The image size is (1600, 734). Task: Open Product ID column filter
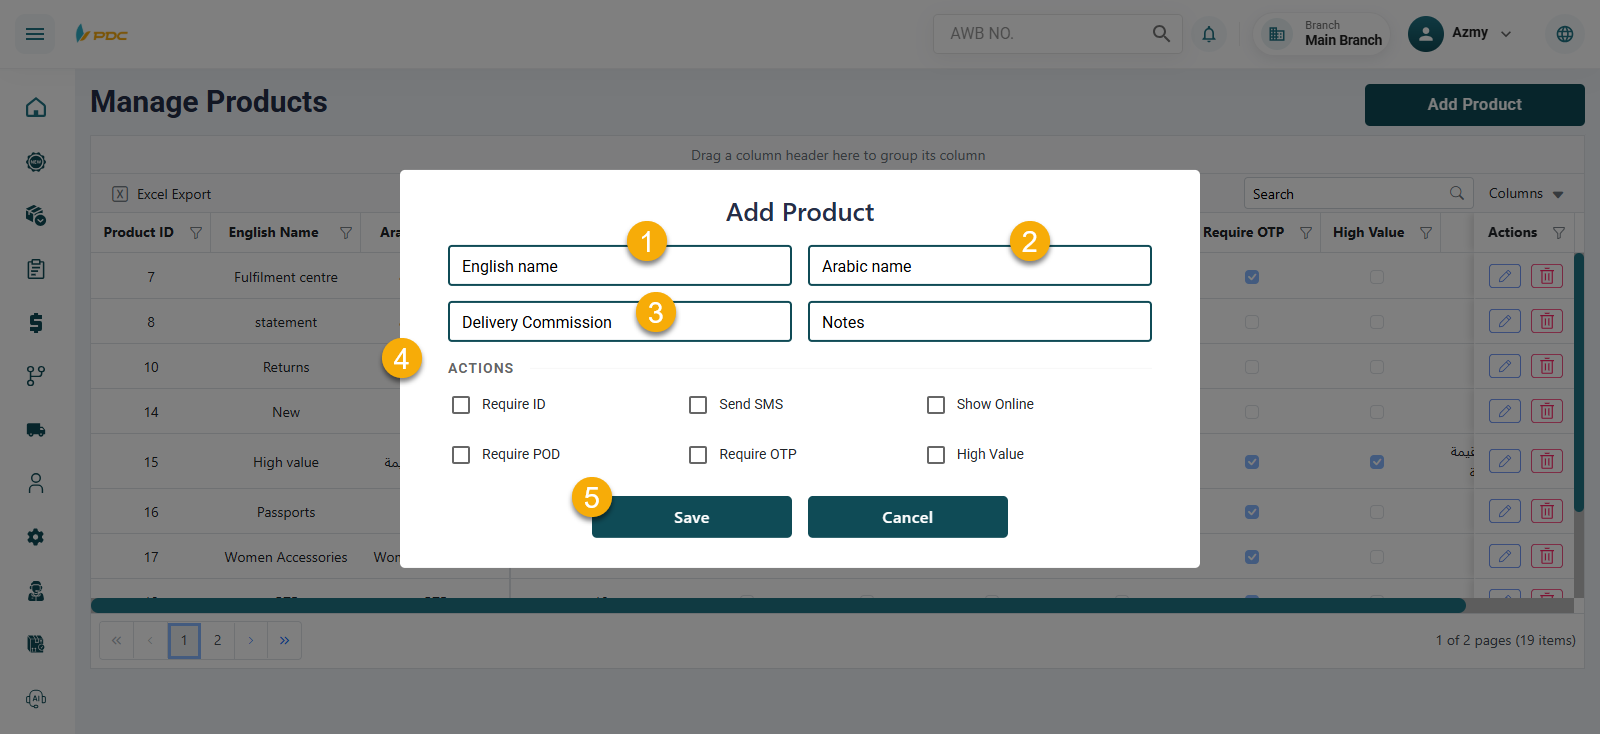pos(196,233)
